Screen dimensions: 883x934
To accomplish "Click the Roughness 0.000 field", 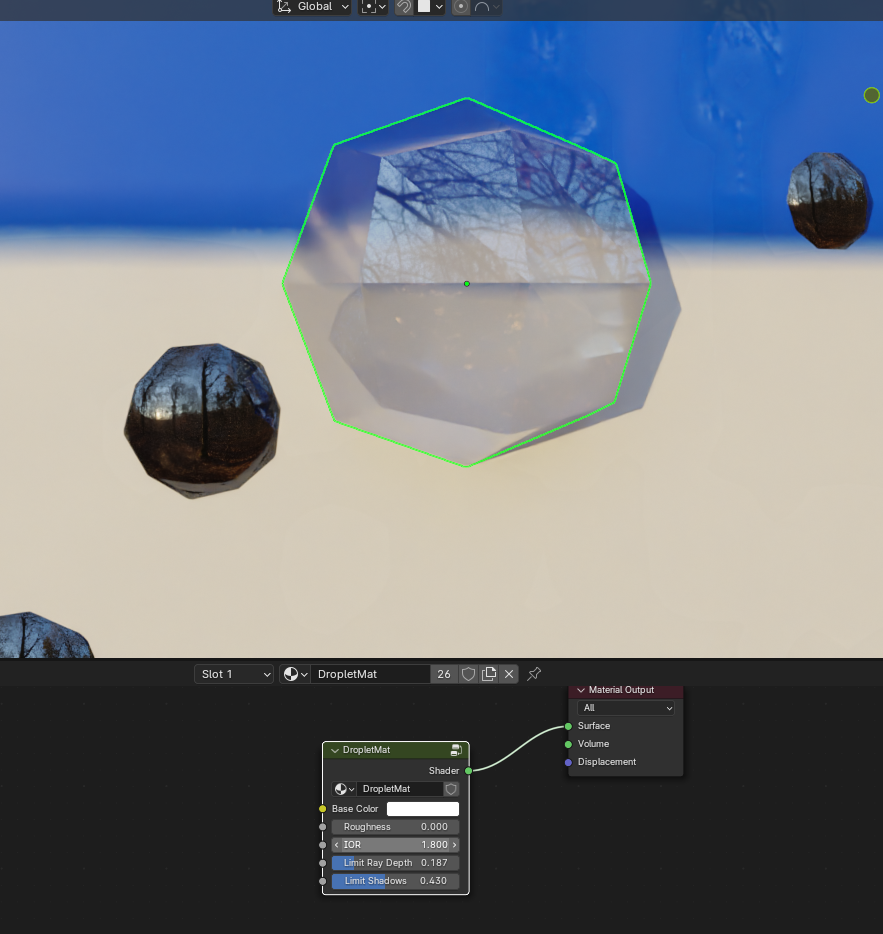I will coord(396,827).
